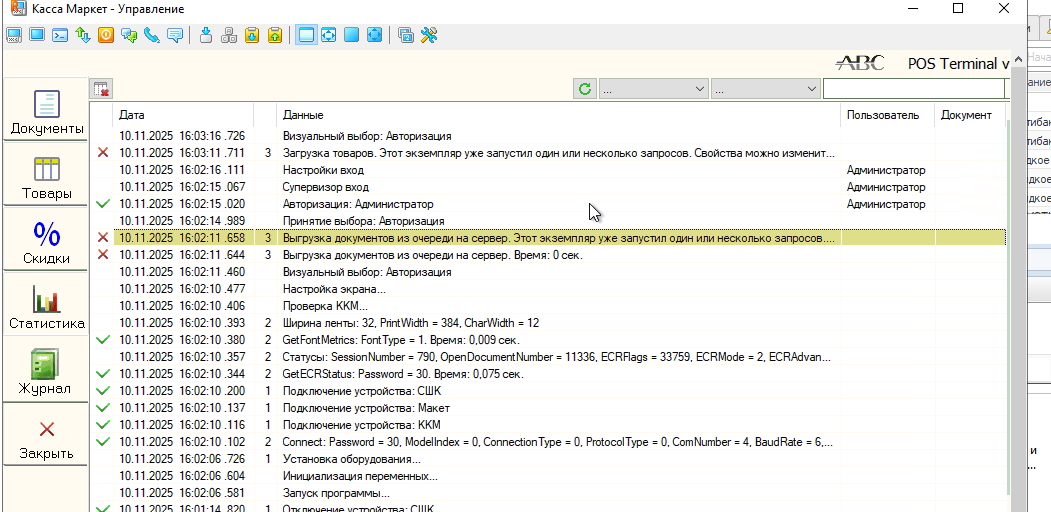The height and width of the screenshot is (512, 1051).
Task: Select 'Подключение устройства: Макет' row
Action: [x=548, y=408]
